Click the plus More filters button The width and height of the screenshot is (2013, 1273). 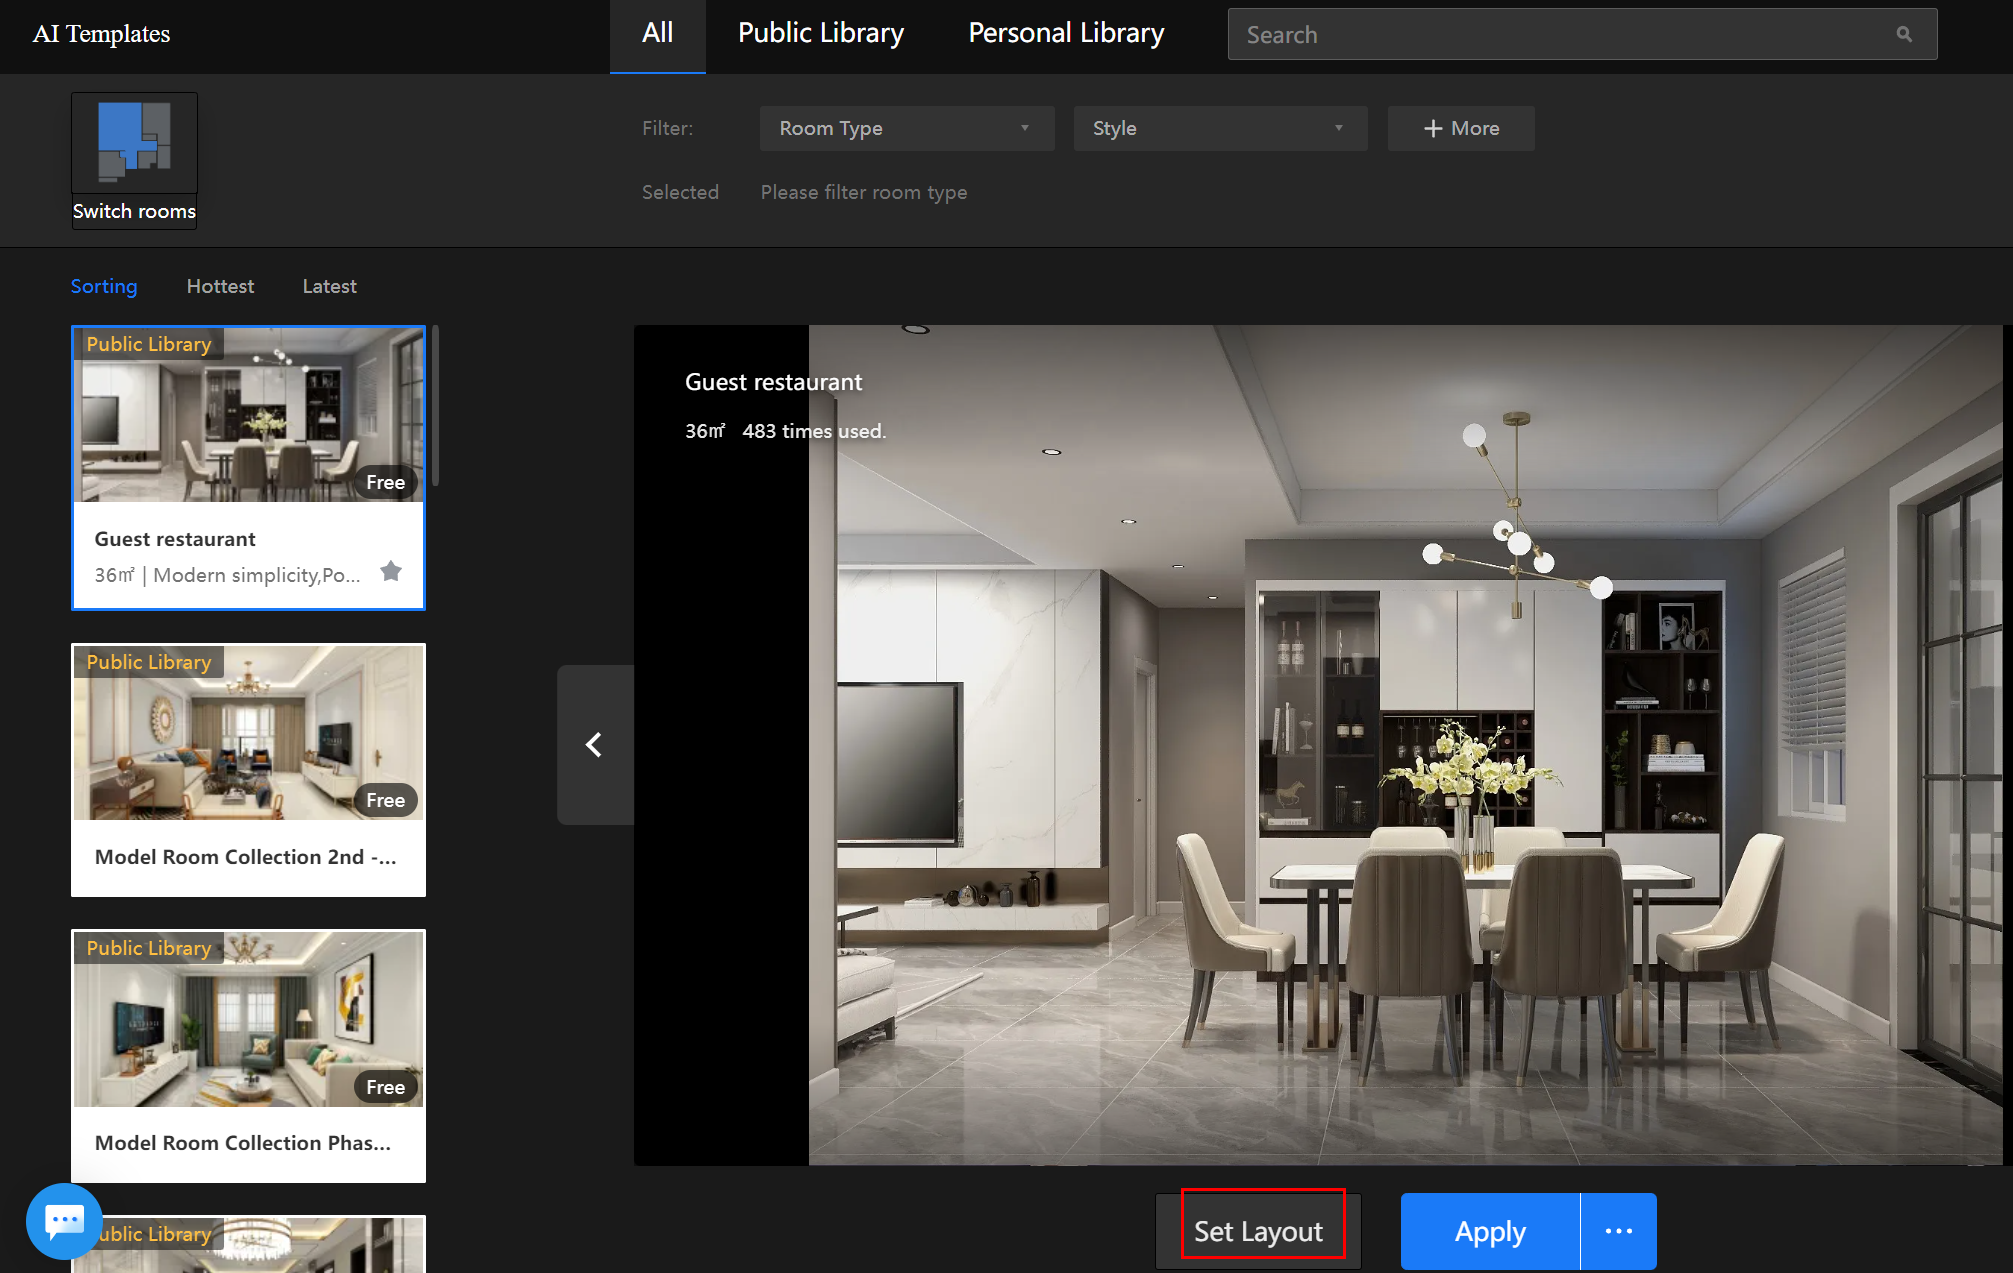tap(1461, 128)
